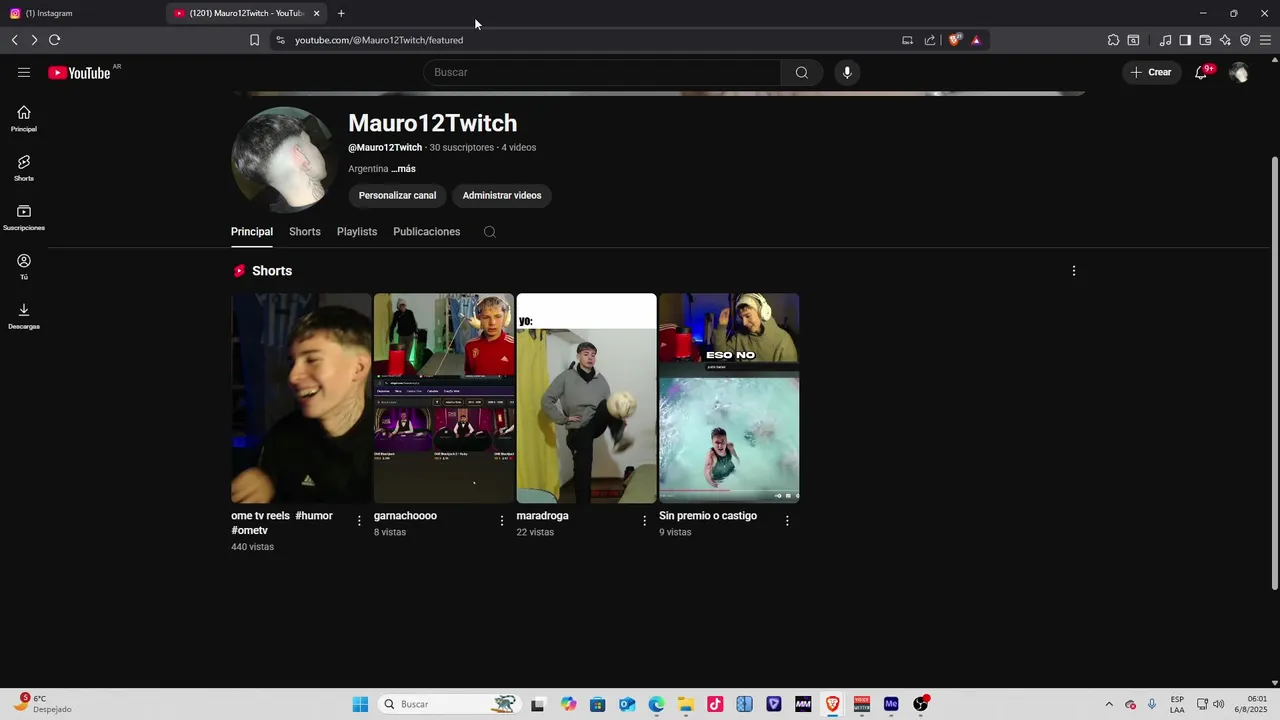Image resolution: width=1280 pixels, height=720 pixels.
Task: Go back to the previous page
Action: click(15, 40)
